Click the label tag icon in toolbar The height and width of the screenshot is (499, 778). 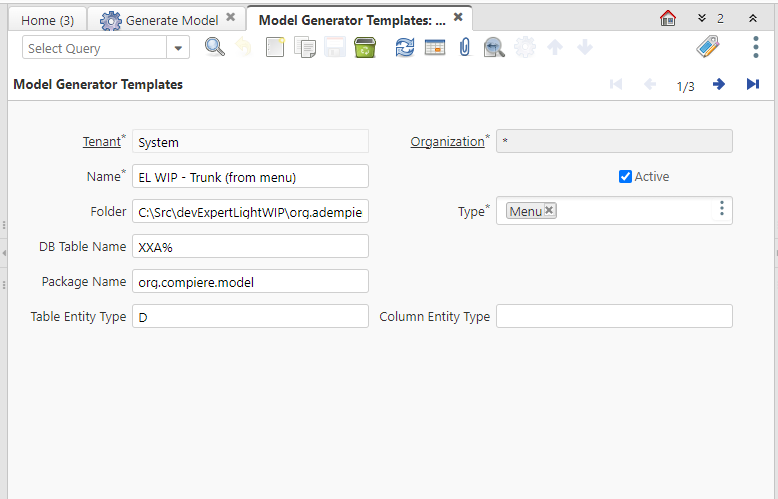(708, 47)
